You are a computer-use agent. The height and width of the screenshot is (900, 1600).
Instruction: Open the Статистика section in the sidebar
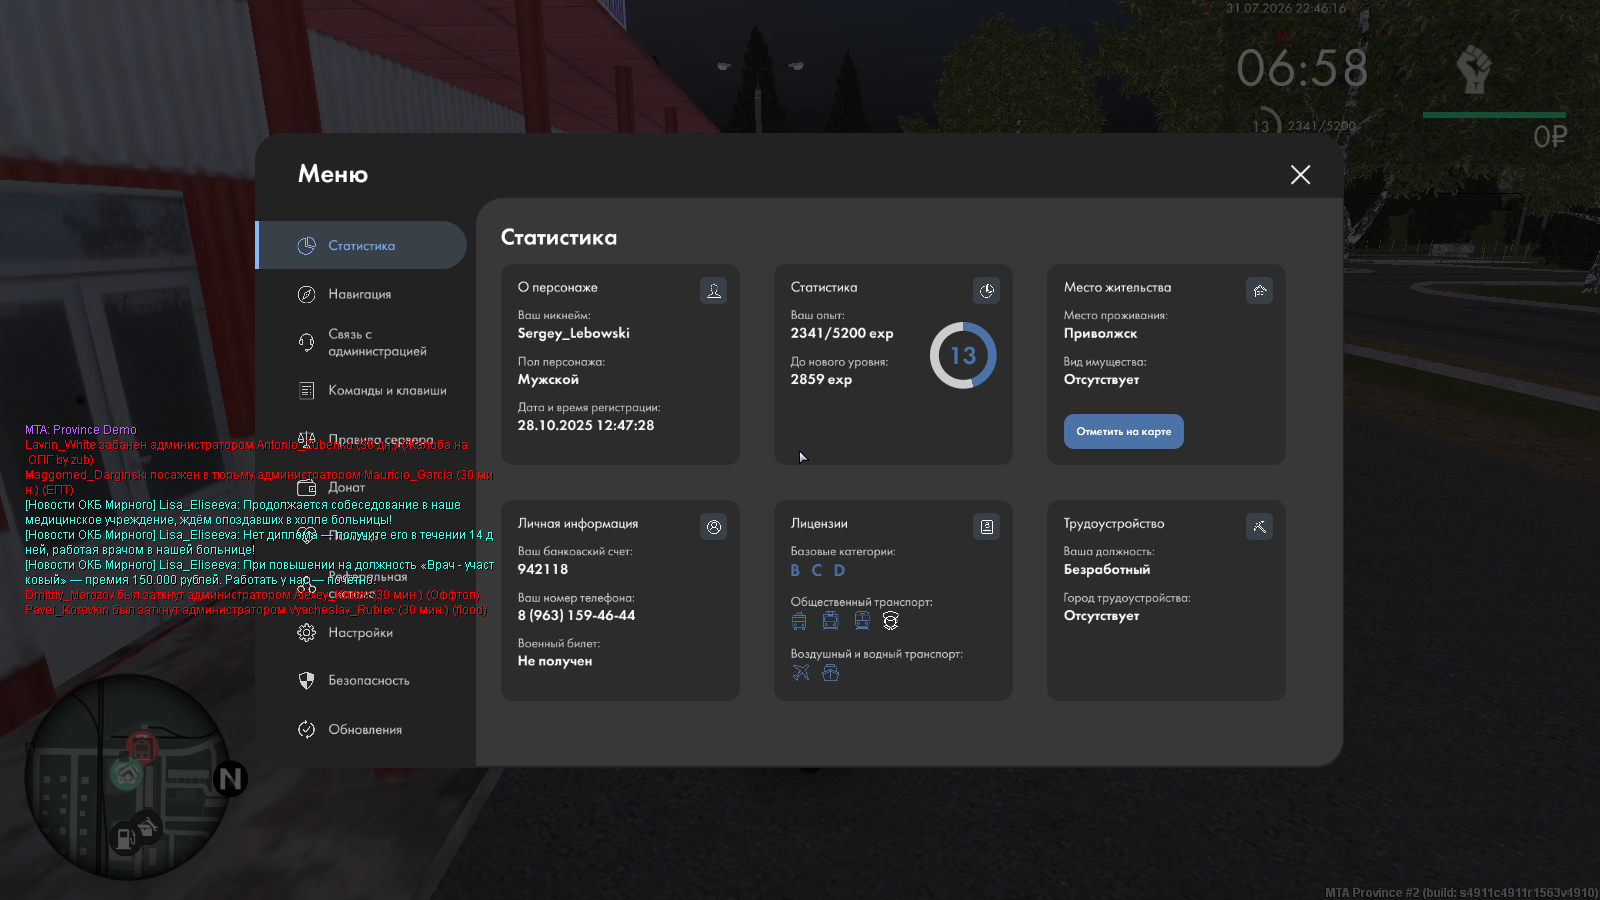tap(361, 245)
